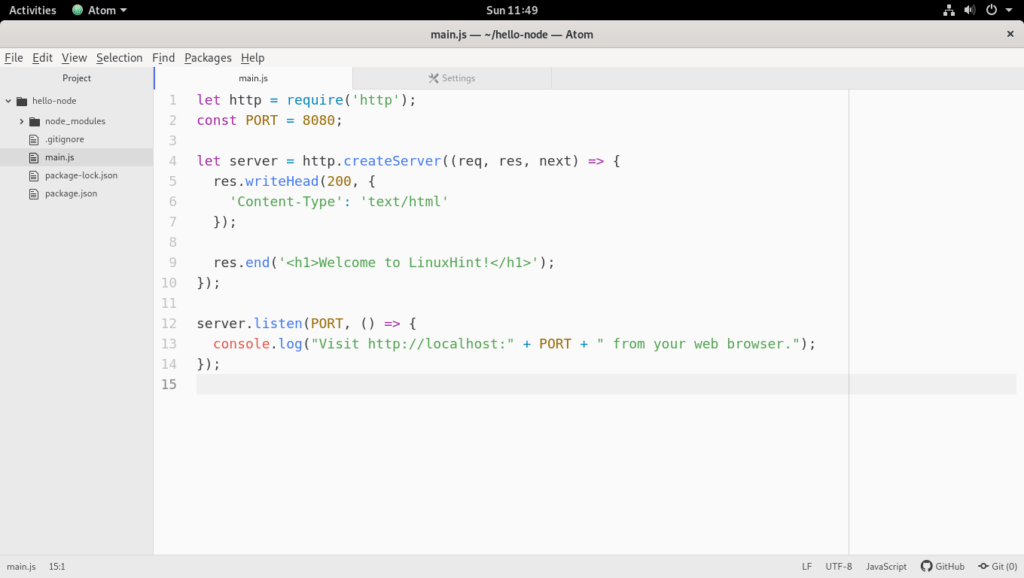
Task: Expand the node_modules folder chevron
Action: tap(21, 121)
